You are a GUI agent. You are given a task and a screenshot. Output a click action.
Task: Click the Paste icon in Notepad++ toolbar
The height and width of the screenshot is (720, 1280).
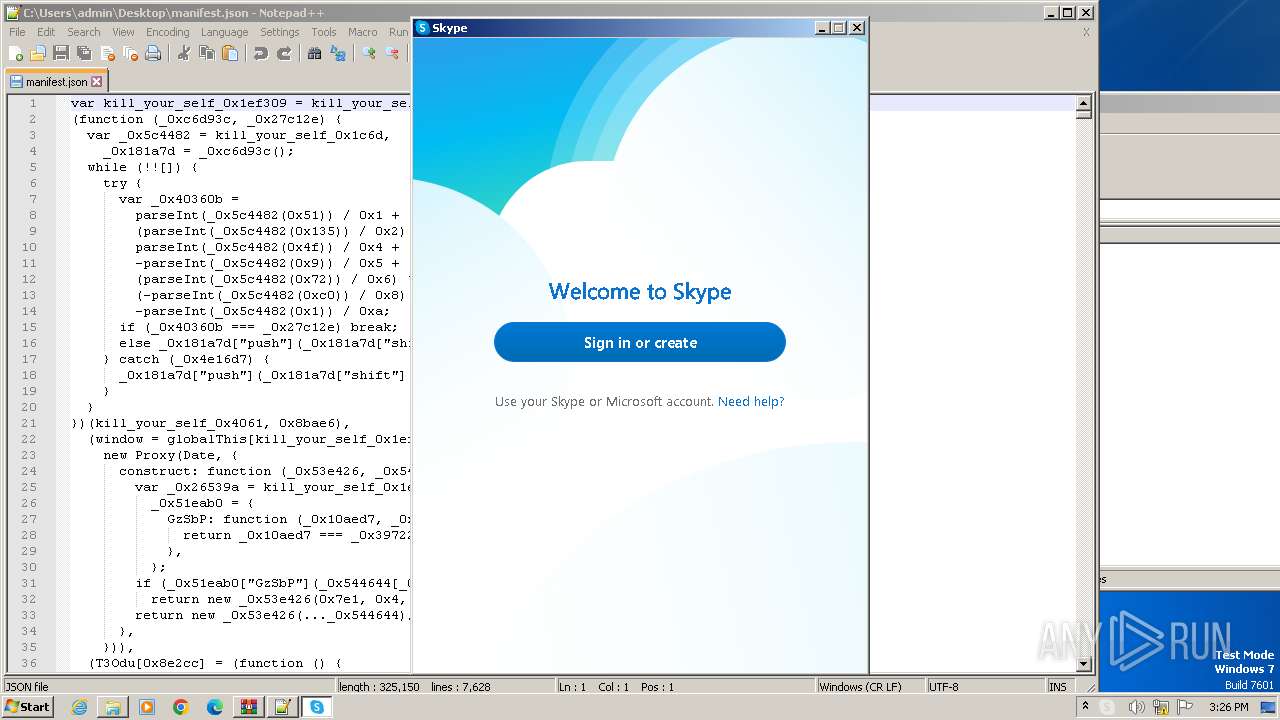point(230,54)
